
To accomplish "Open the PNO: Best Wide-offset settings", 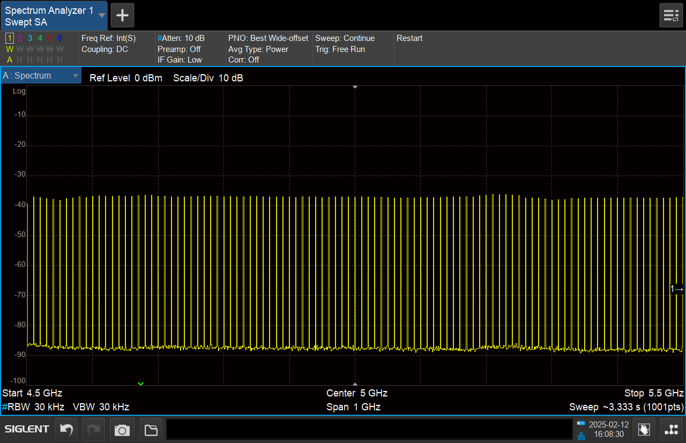I will click(x=268, y=38).
